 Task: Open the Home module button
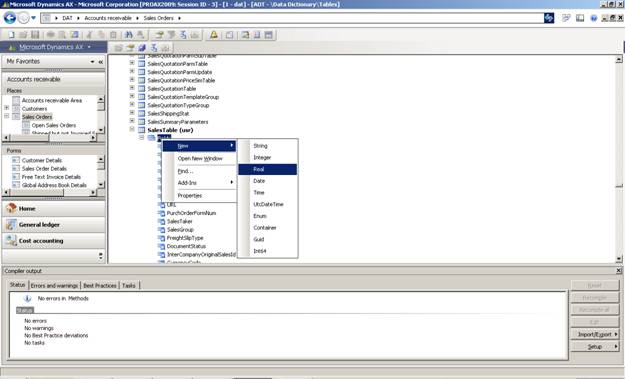coord(54,208)
